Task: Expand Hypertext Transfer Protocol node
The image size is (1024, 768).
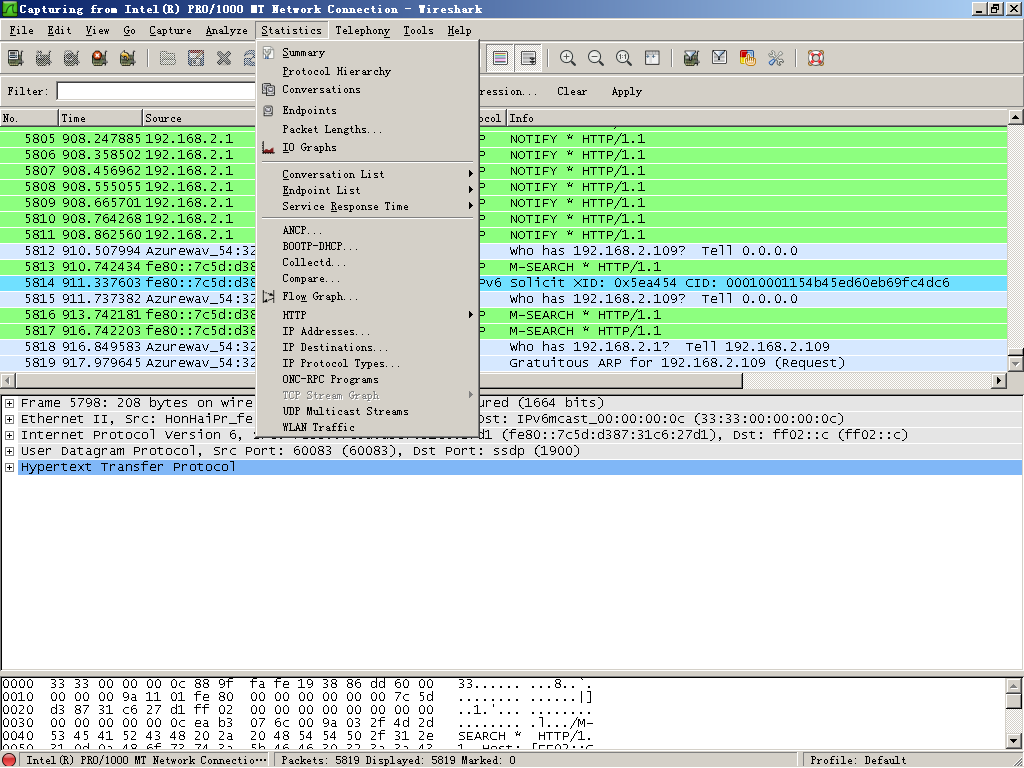Action: pyautogui.click(x=10, y=467)
